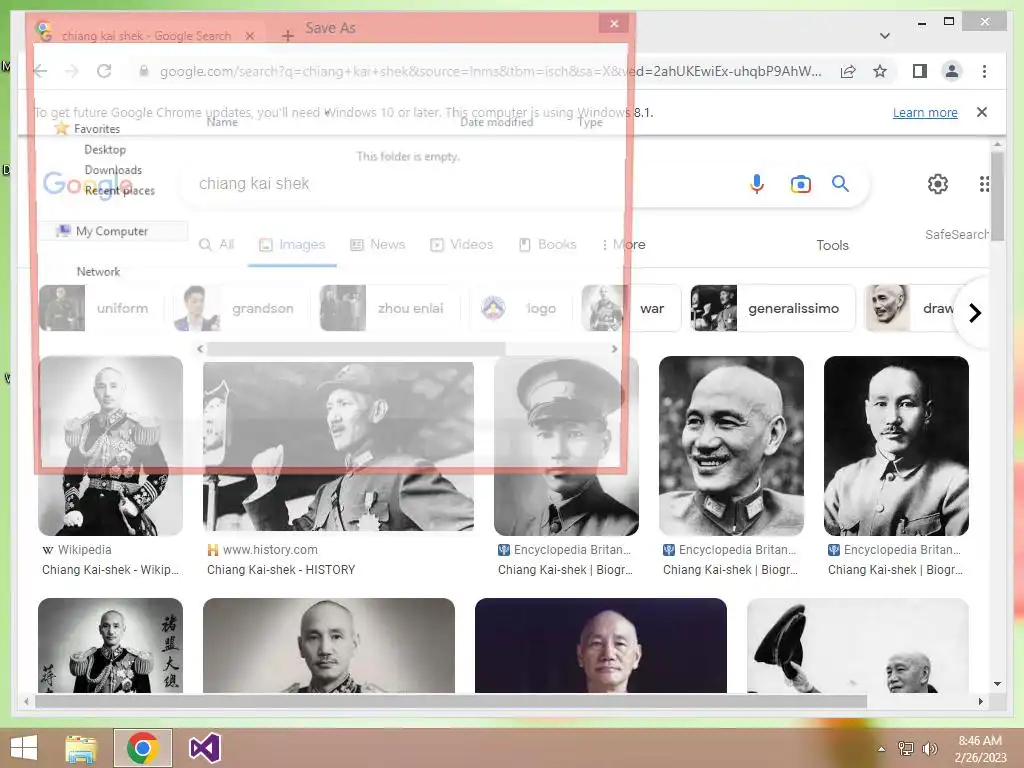Click the blue search magnifier icon
Viewport: 1024px width, 768px height.
click(840, 184)
